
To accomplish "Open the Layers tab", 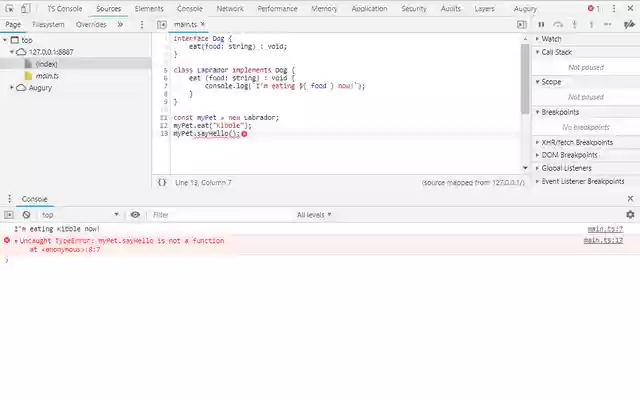I will click(484, 8).
